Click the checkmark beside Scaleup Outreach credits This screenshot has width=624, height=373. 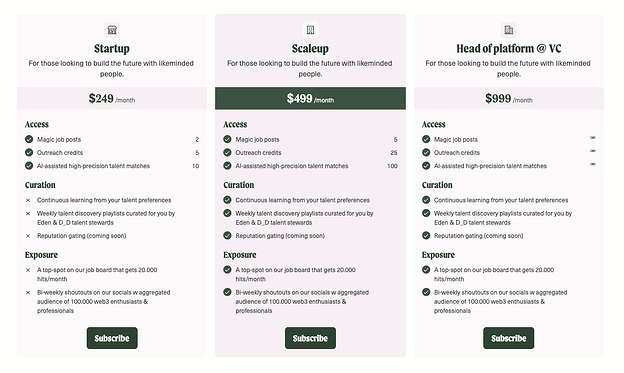tap(227, 152)
